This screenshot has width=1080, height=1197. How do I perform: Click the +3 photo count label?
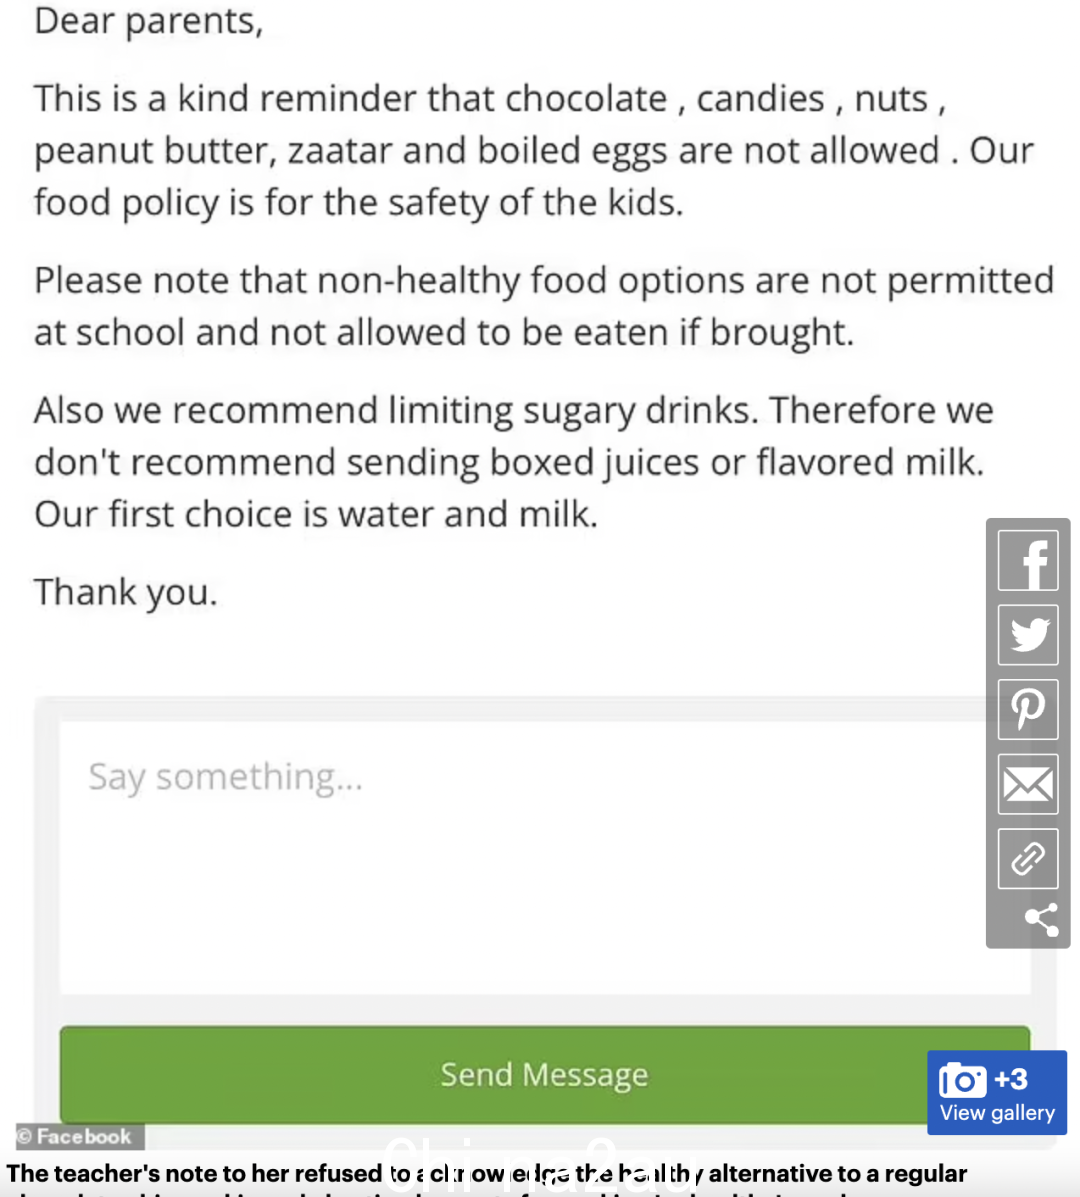point(1011,1079)
